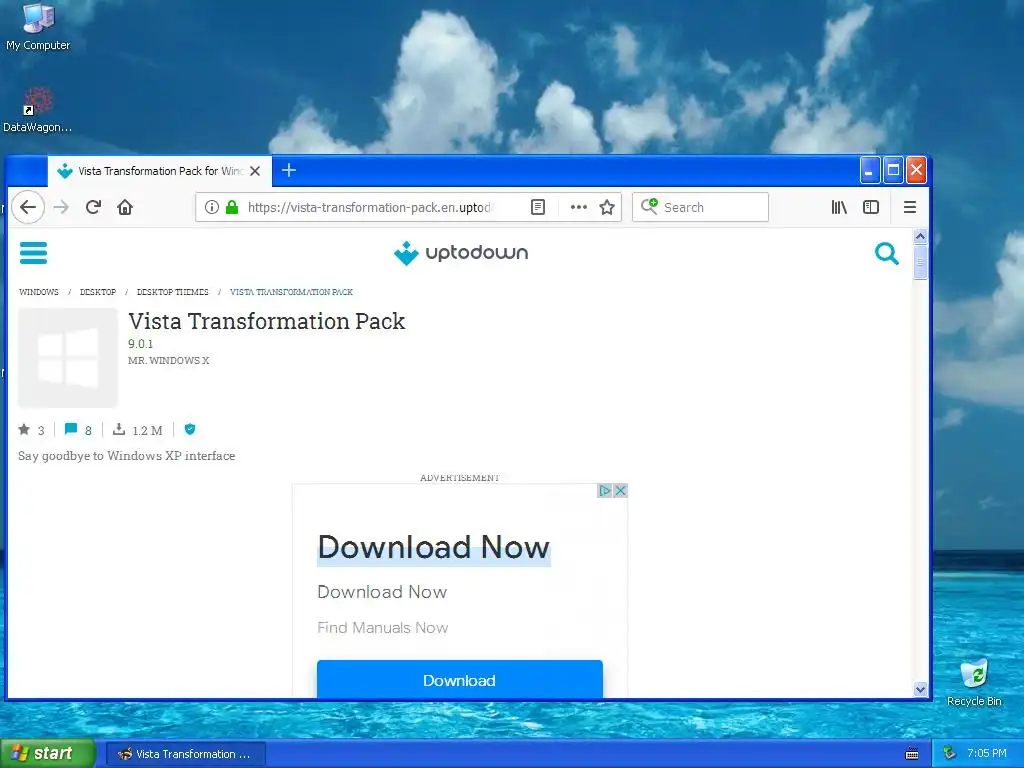This screenshot has height=768, width=1024.
Task: Minimize the Firefox window
Action: tap(869, 171)
